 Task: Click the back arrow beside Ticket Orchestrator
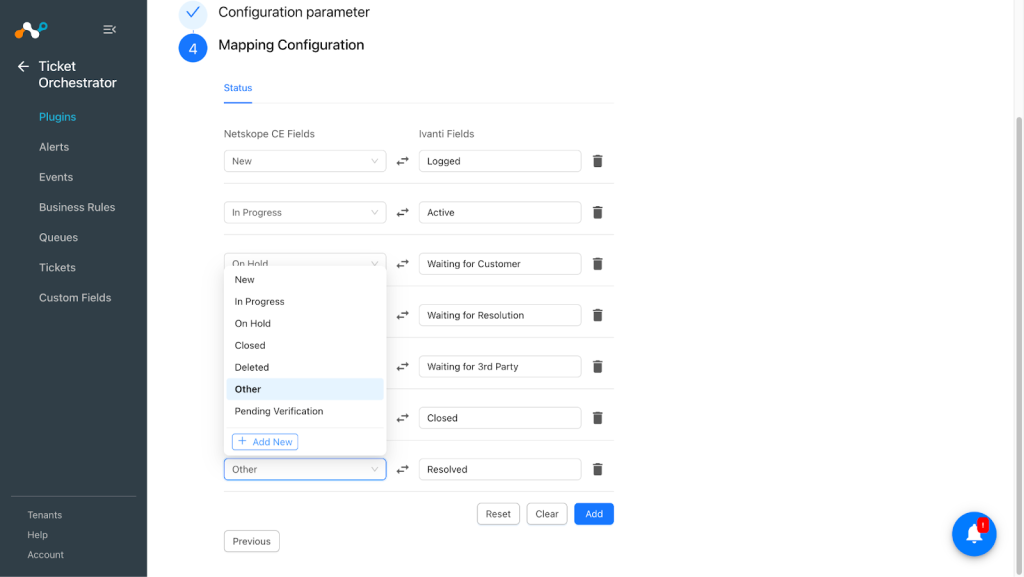[x=24, y=67]
